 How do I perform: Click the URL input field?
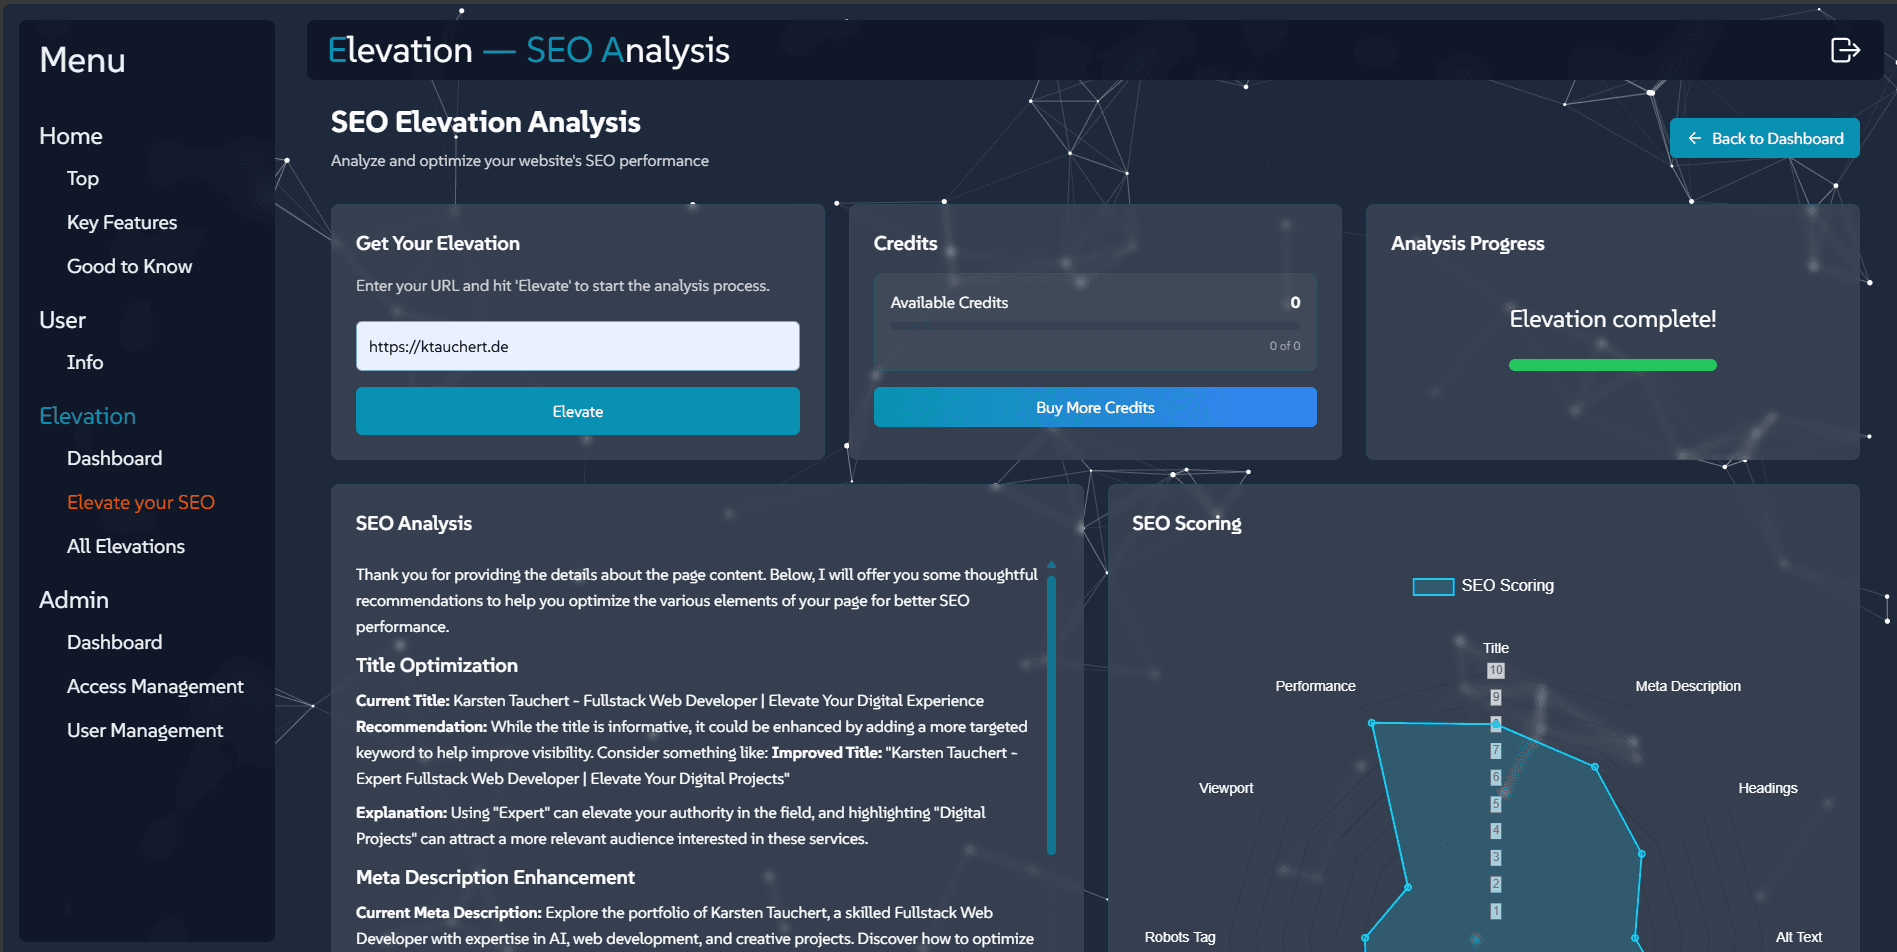(577, 347)
